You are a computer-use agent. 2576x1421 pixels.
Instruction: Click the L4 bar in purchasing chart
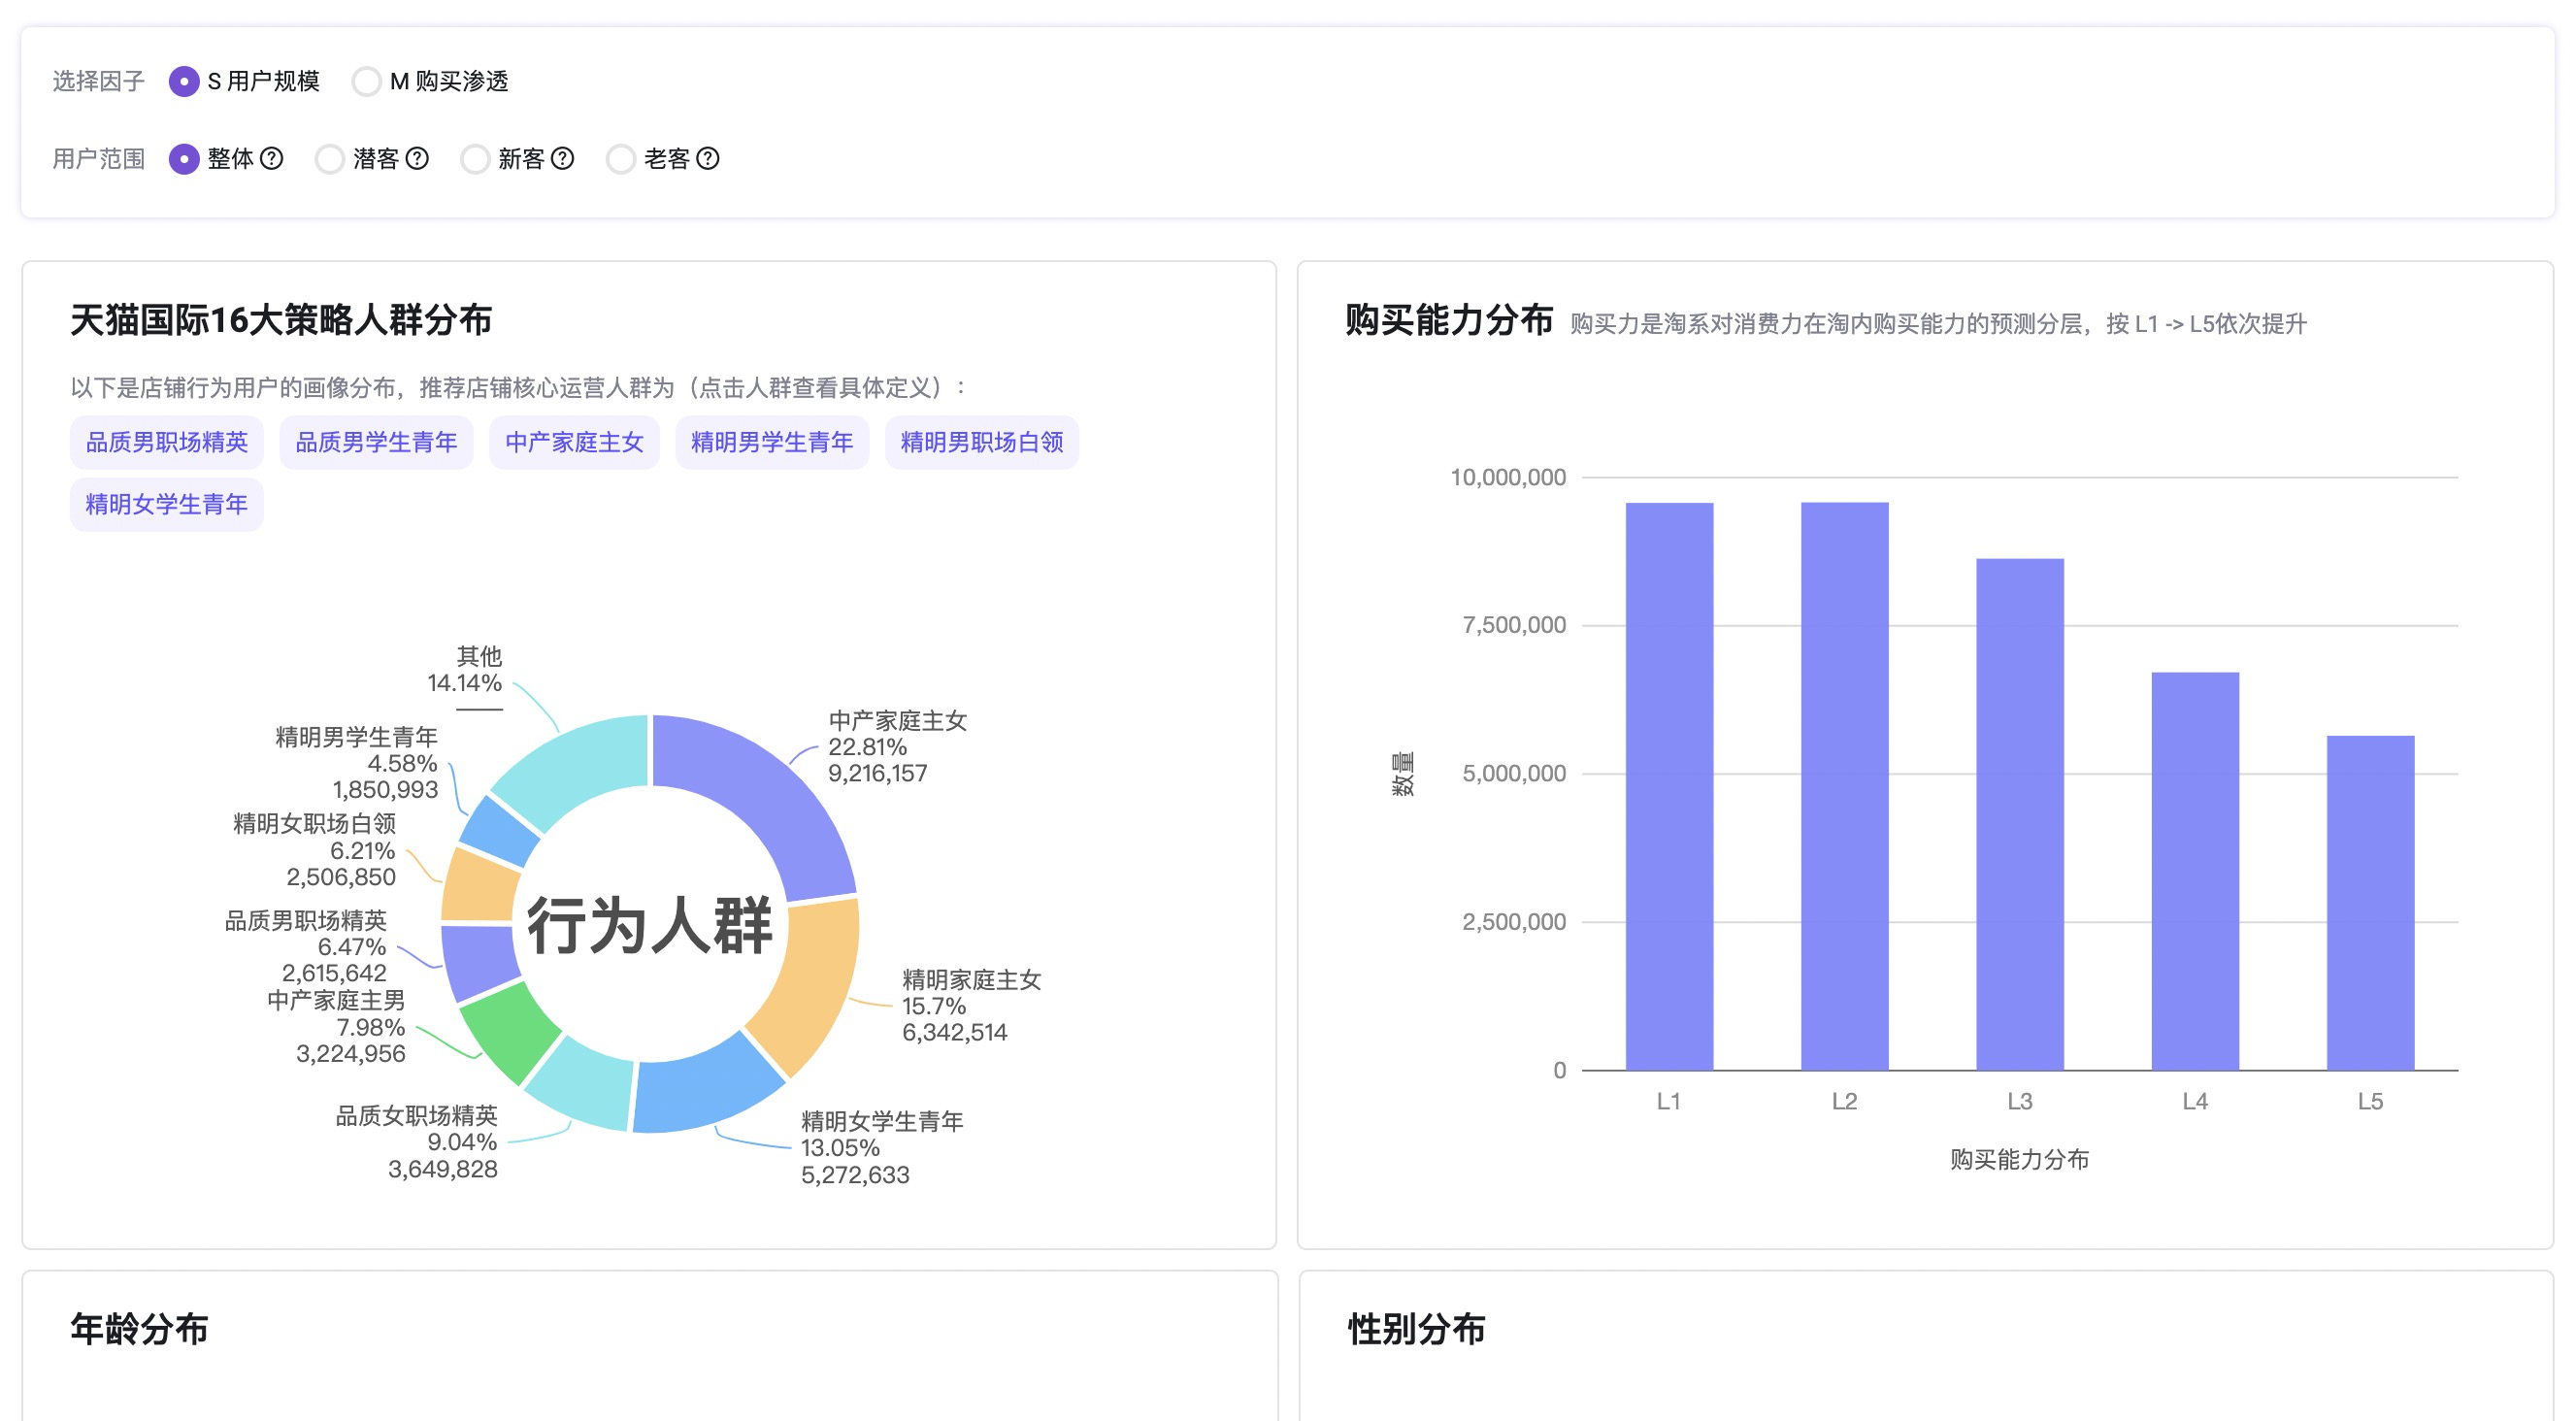(2195, 871)
